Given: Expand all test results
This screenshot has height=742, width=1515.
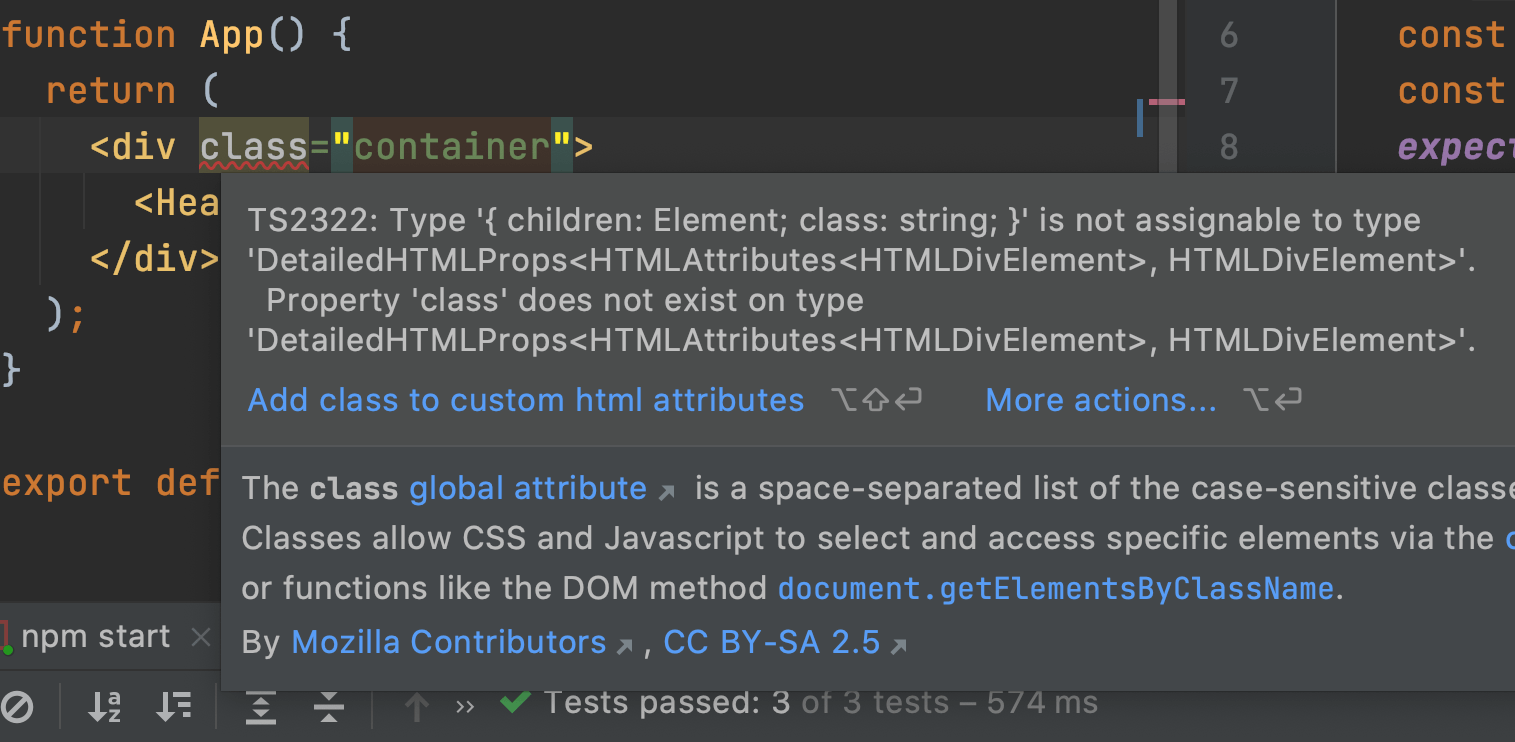Looking at the screenshot, I should [261, 706].
